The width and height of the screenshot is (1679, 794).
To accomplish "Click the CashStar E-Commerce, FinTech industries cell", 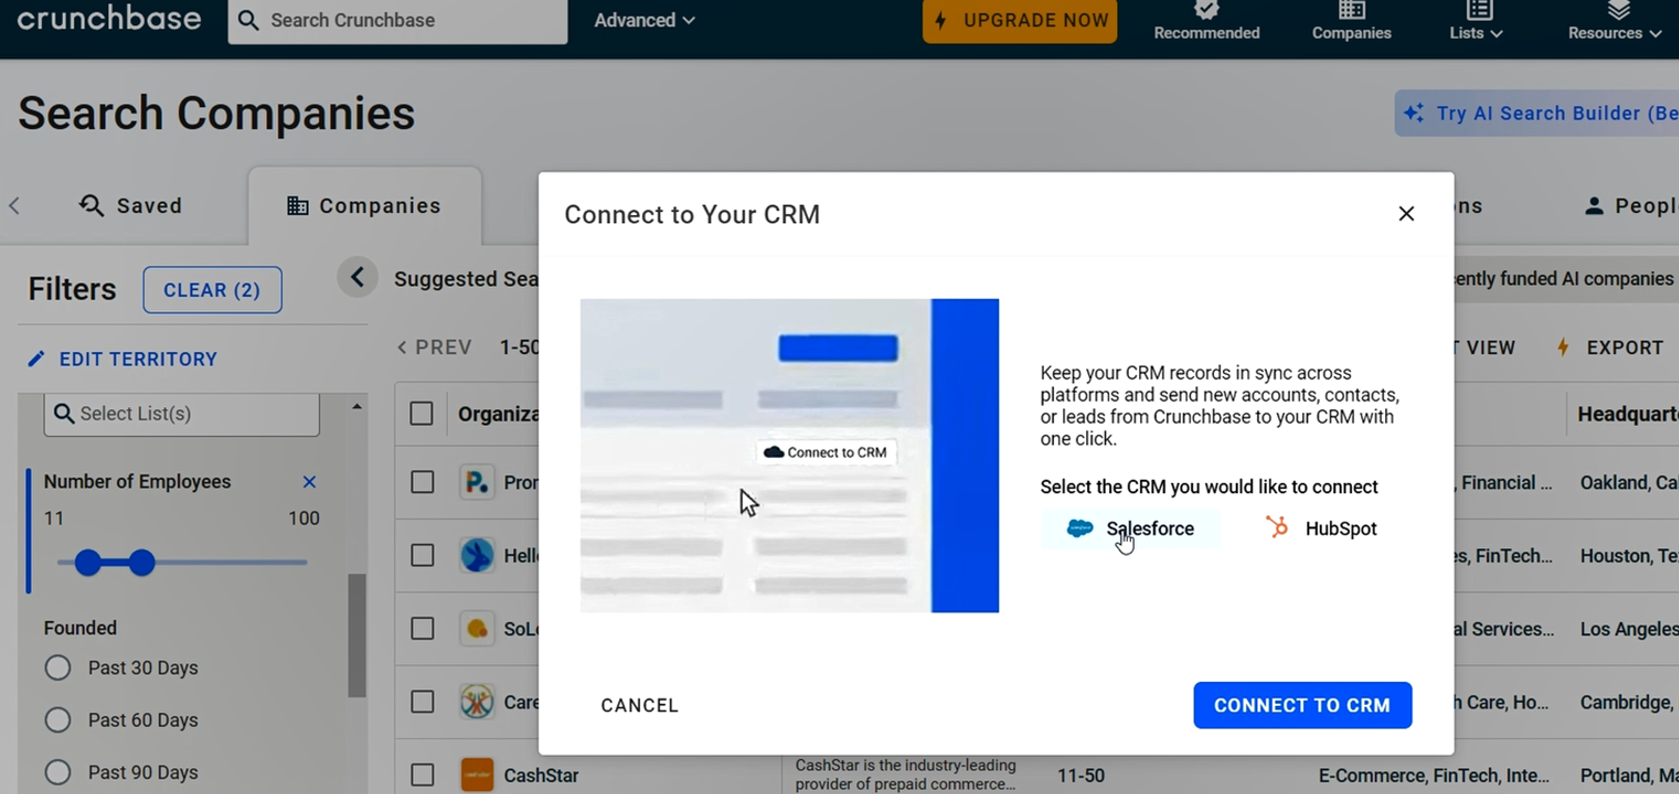I will [1435, 775].
